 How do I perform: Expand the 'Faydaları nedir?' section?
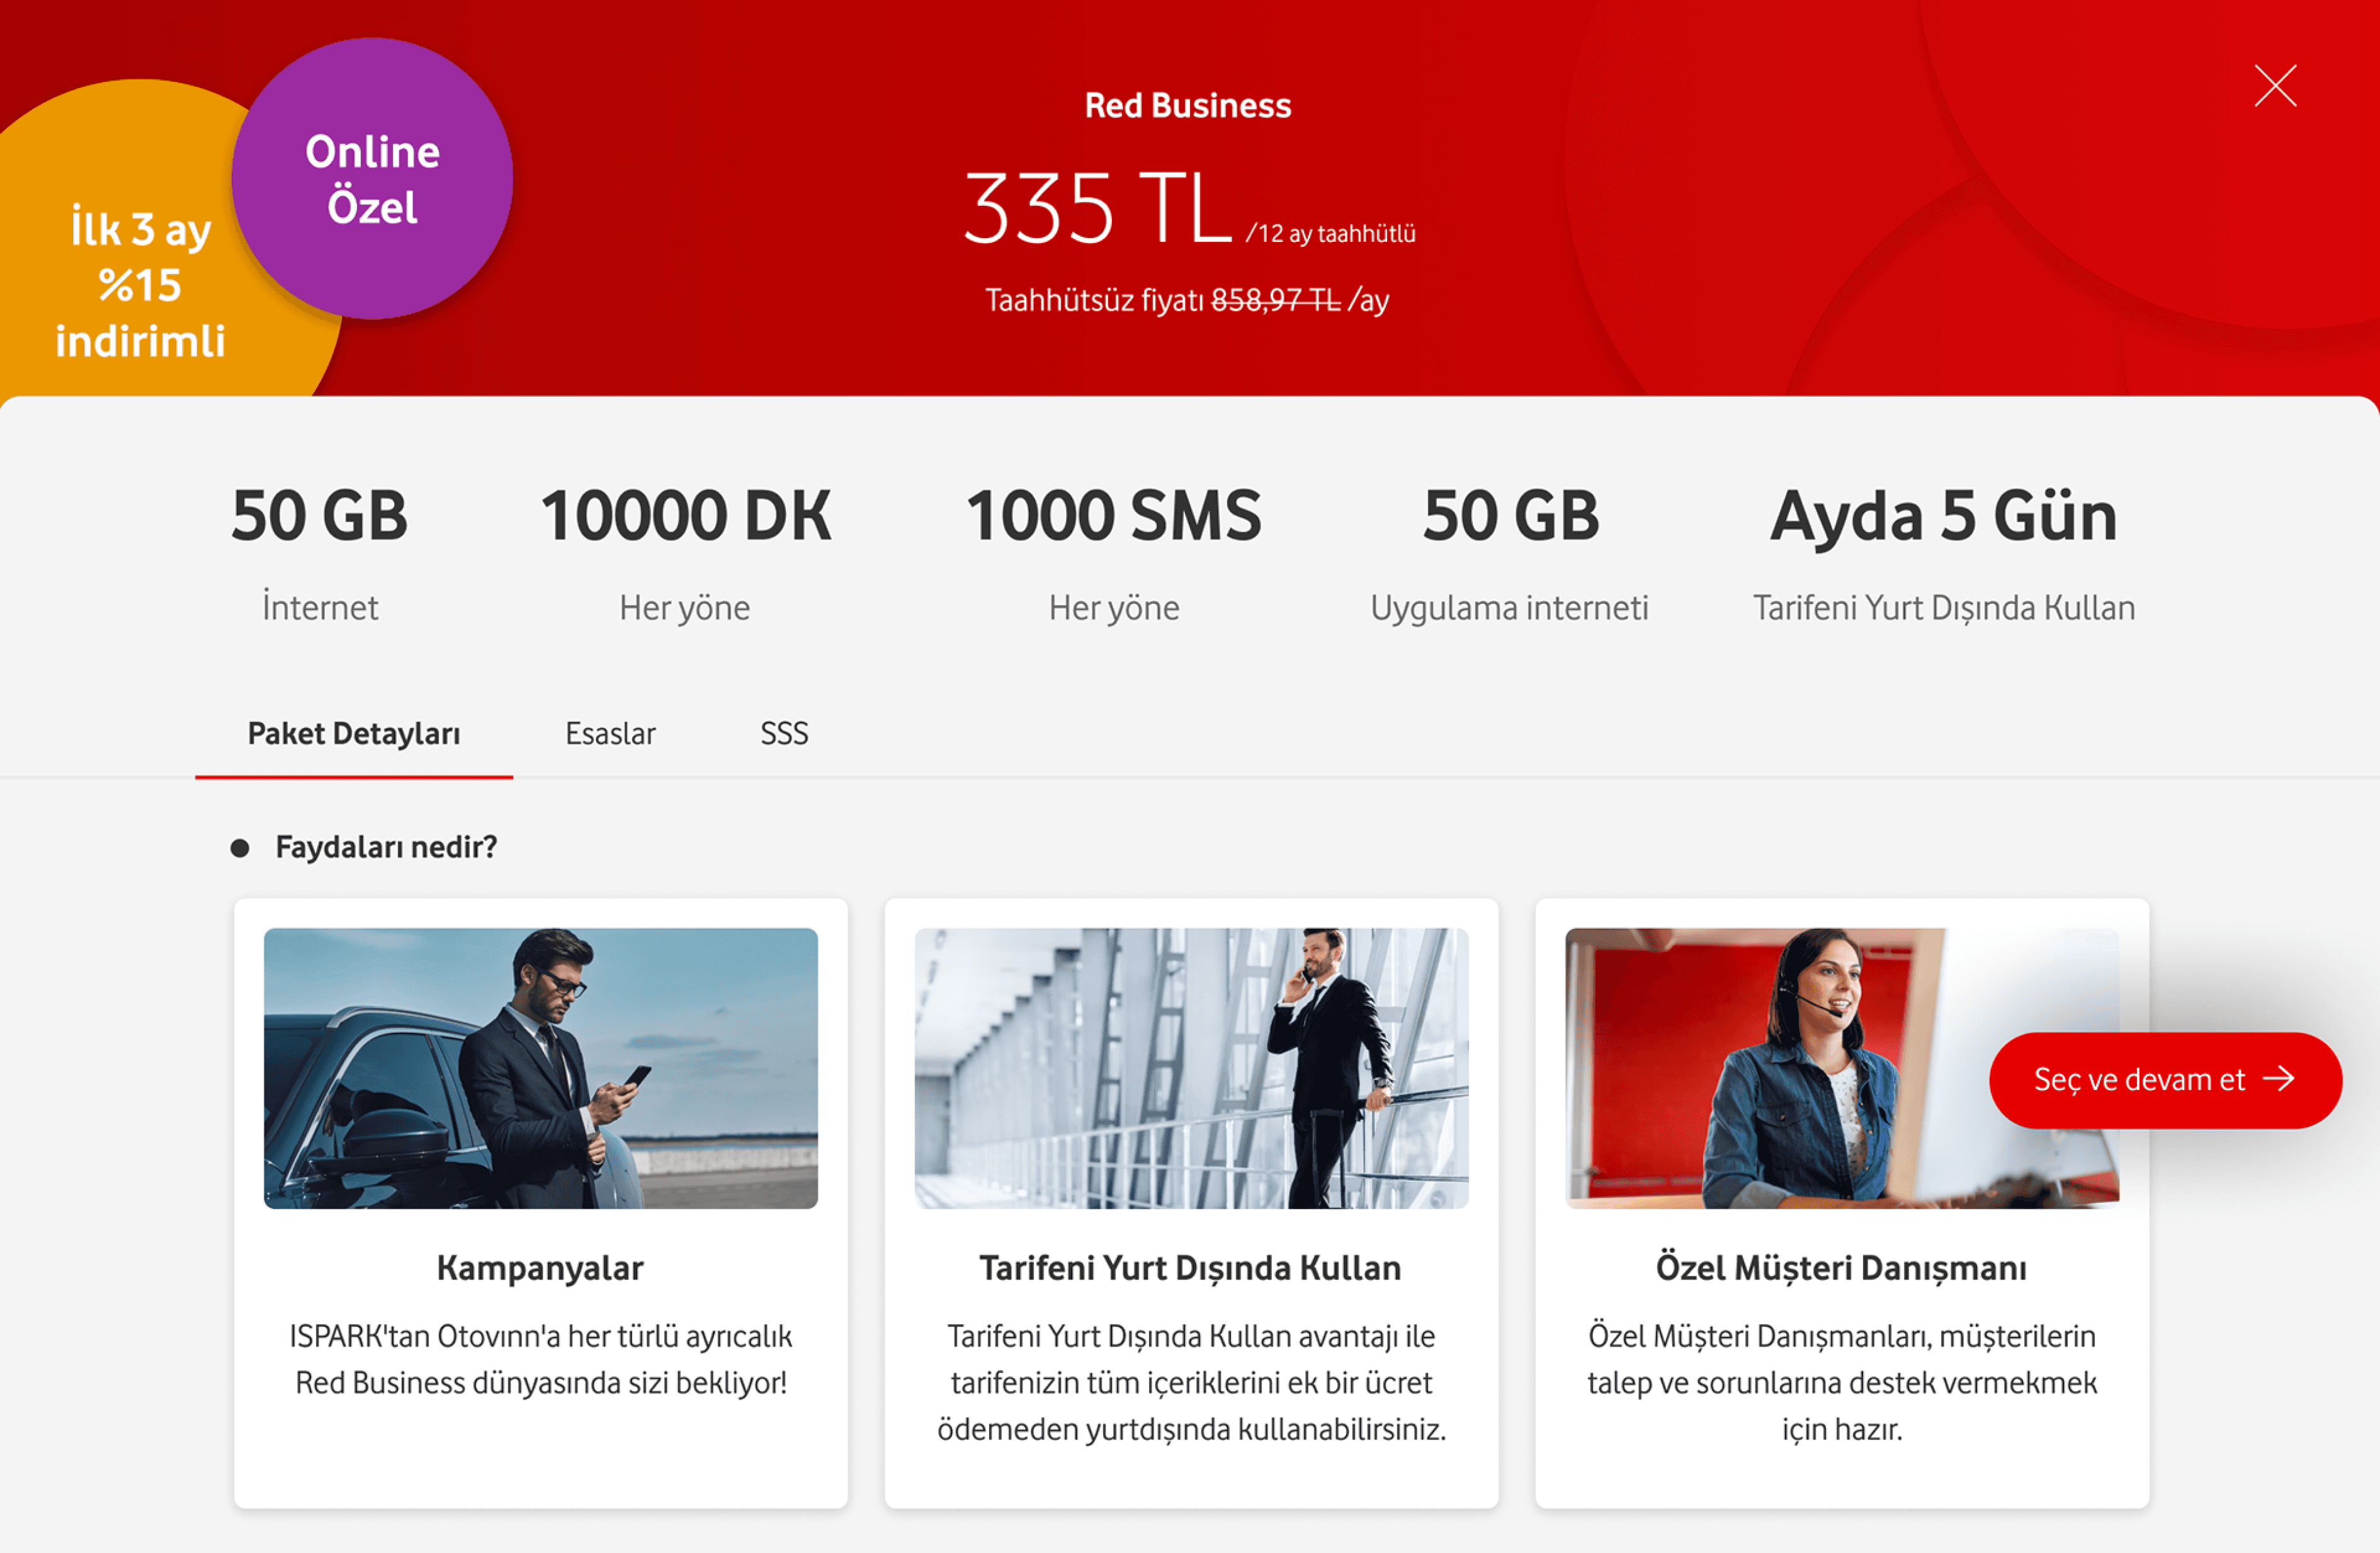(x=386, y=847)
